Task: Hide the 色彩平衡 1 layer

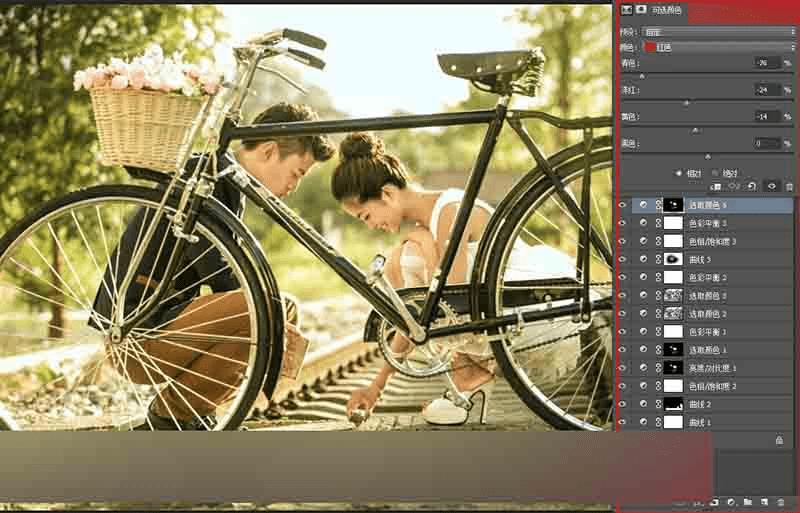Action: 622,331
